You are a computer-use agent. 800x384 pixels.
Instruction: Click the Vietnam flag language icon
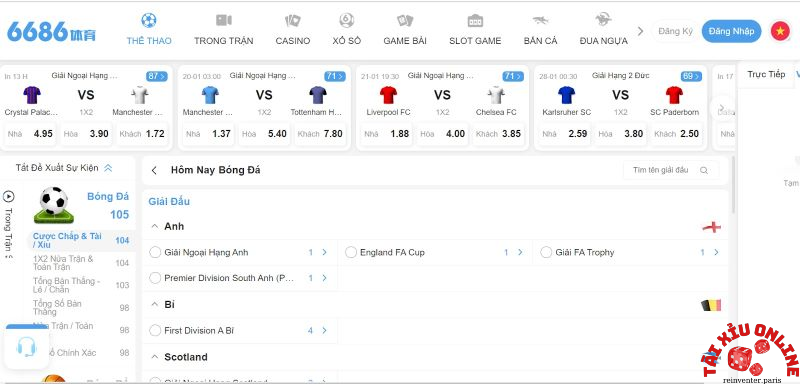(x=780, y=32)
